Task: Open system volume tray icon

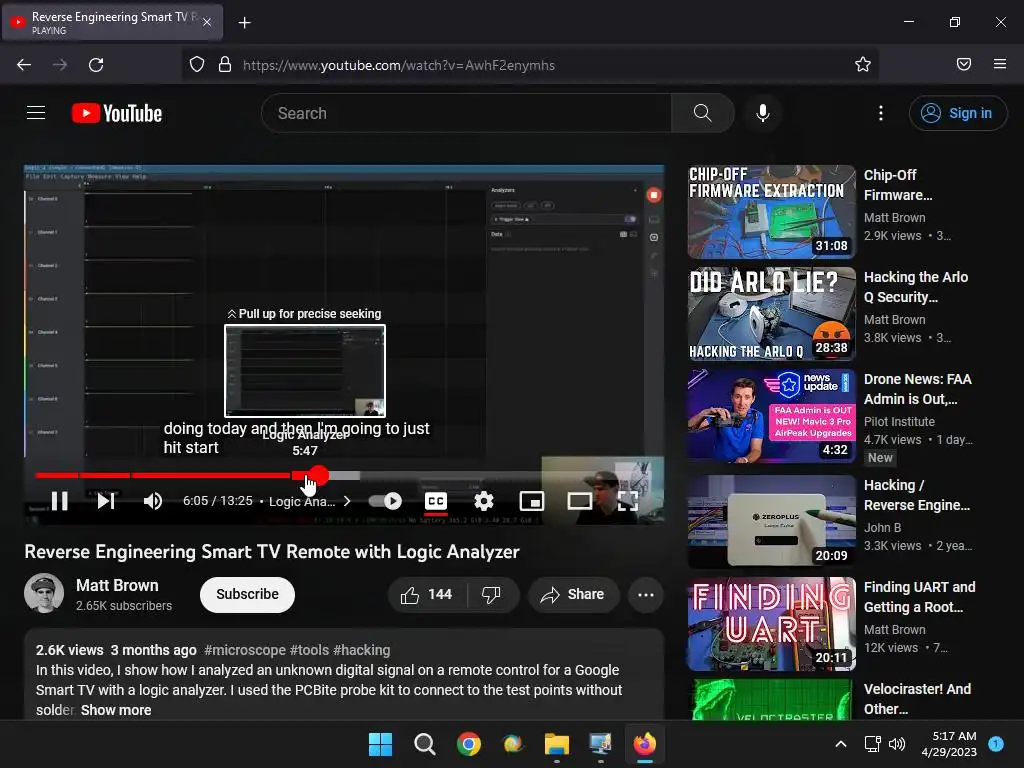Action: 897,744
